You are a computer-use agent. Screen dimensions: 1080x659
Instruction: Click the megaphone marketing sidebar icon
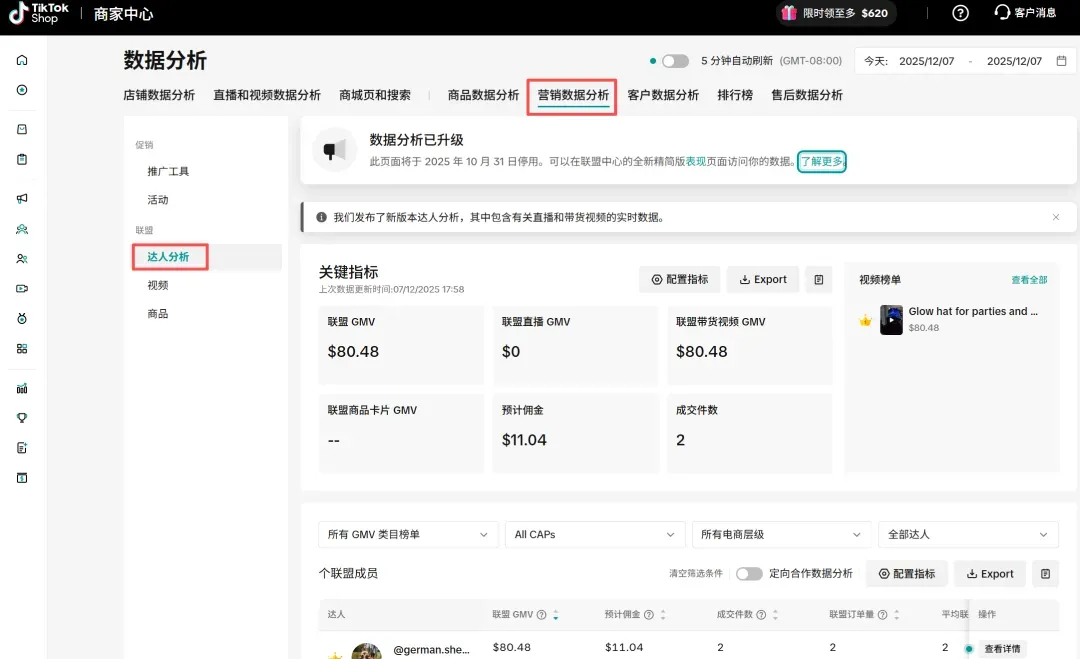pos(22,198)
